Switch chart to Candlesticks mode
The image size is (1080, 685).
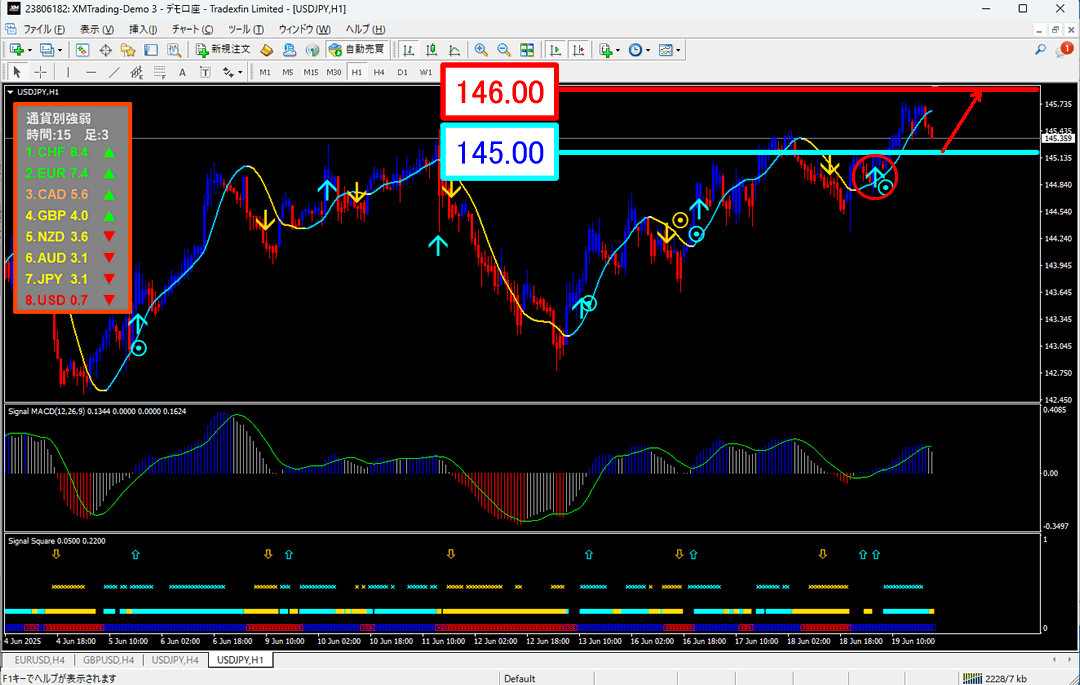coord(431,50)
